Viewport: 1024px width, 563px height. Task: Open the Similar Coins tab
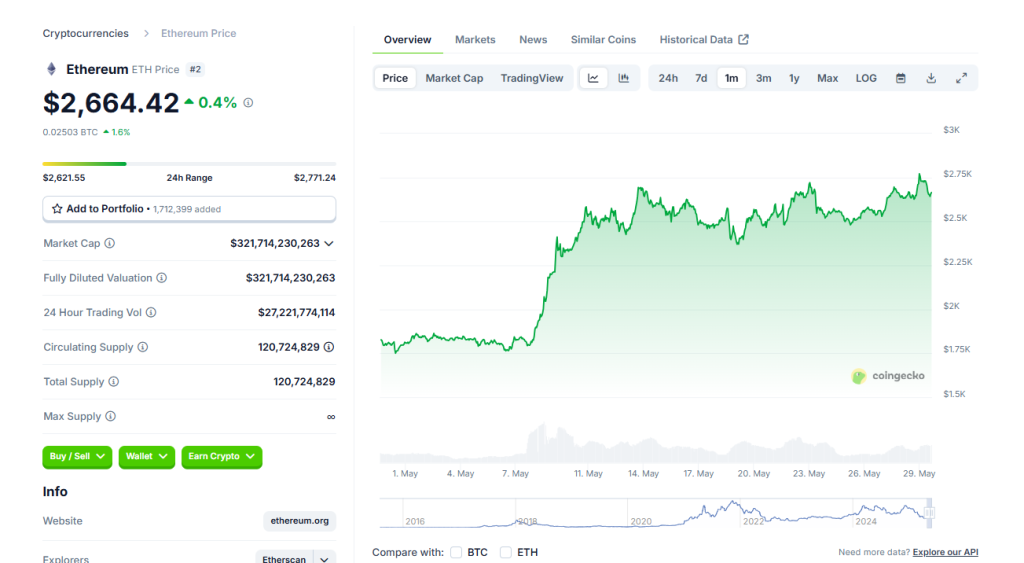603,39
